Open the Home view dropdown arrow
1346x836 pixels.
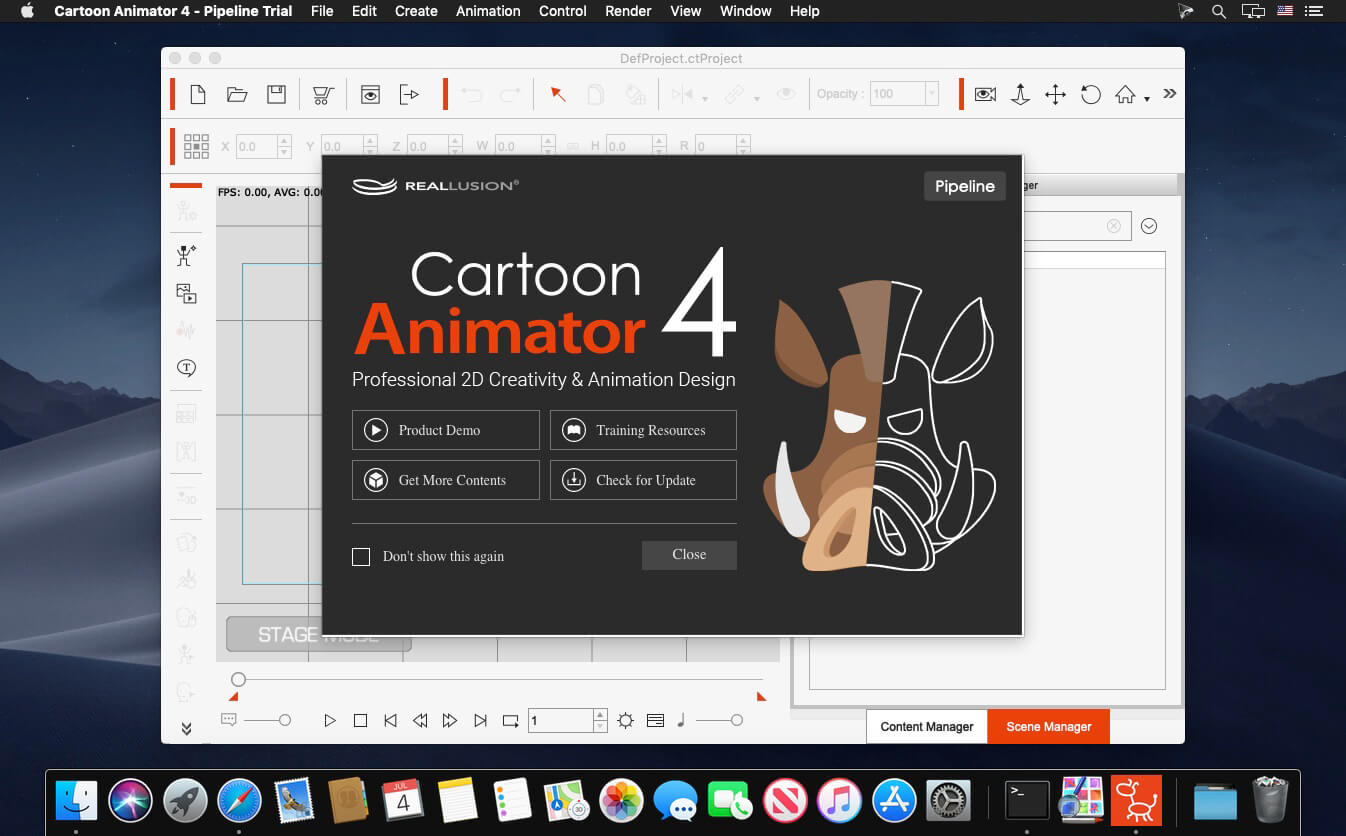pos(1147,98)
